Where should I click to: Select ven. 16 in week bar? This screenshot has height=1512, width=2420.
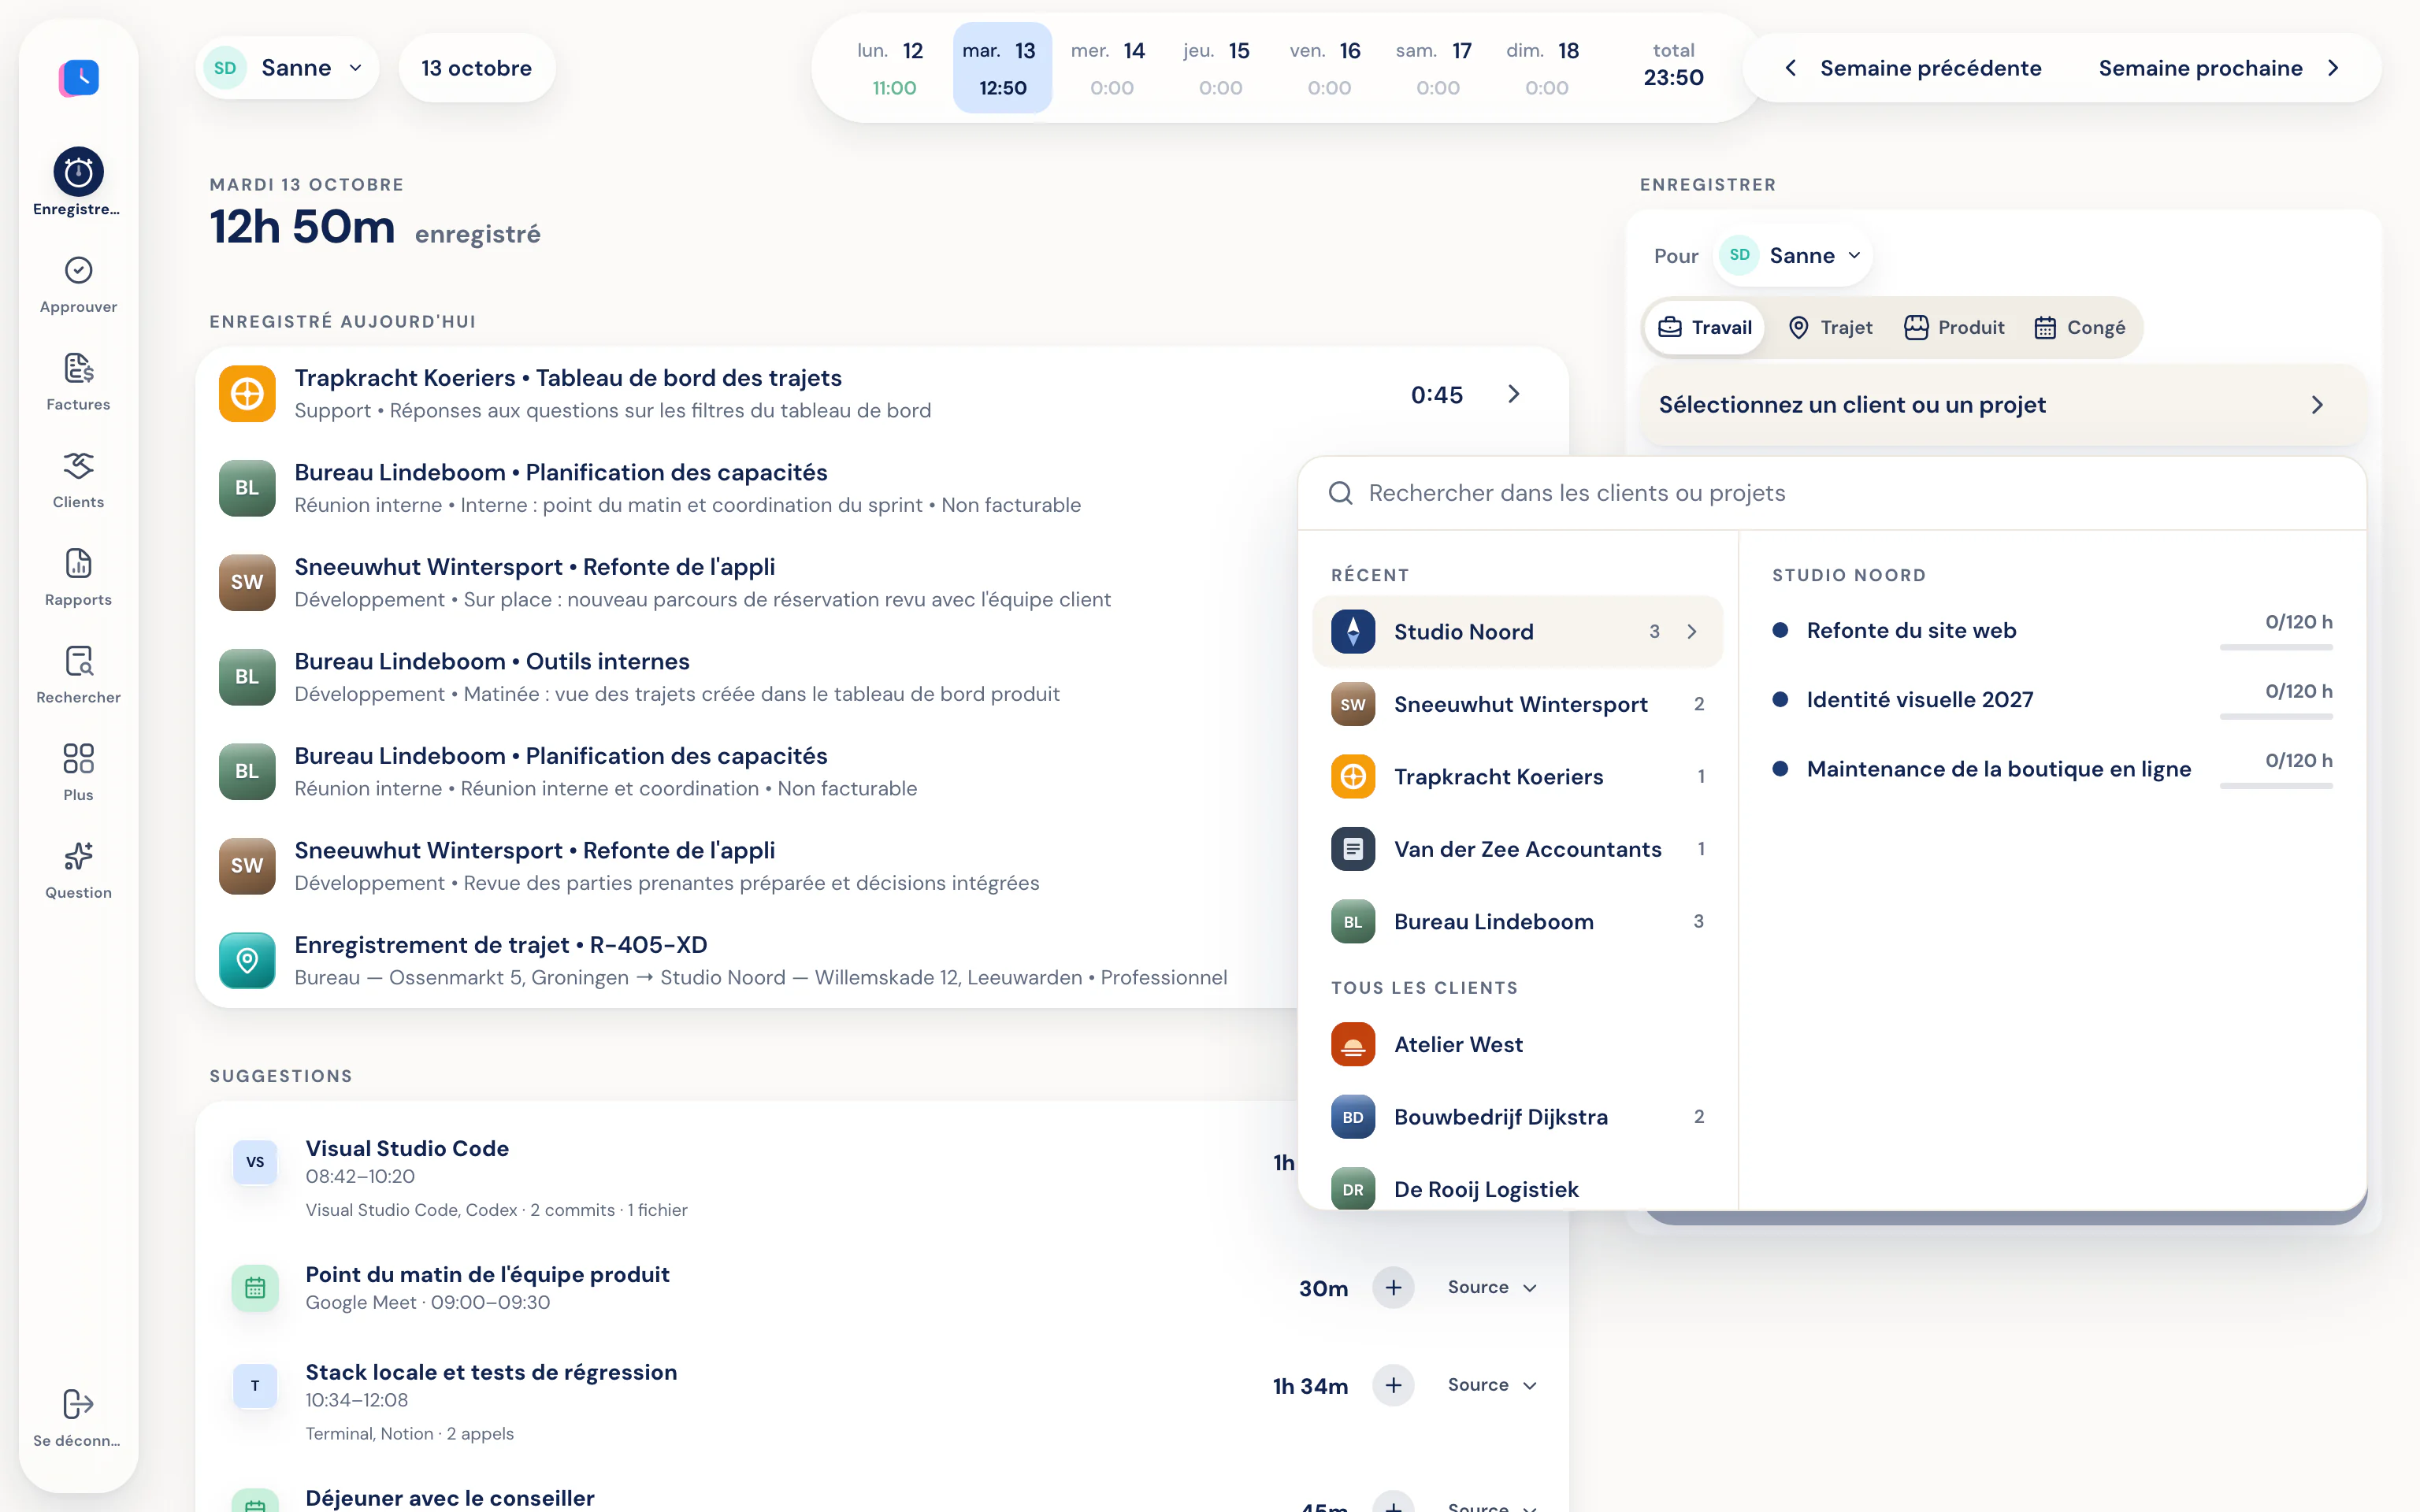(1329, 68)
